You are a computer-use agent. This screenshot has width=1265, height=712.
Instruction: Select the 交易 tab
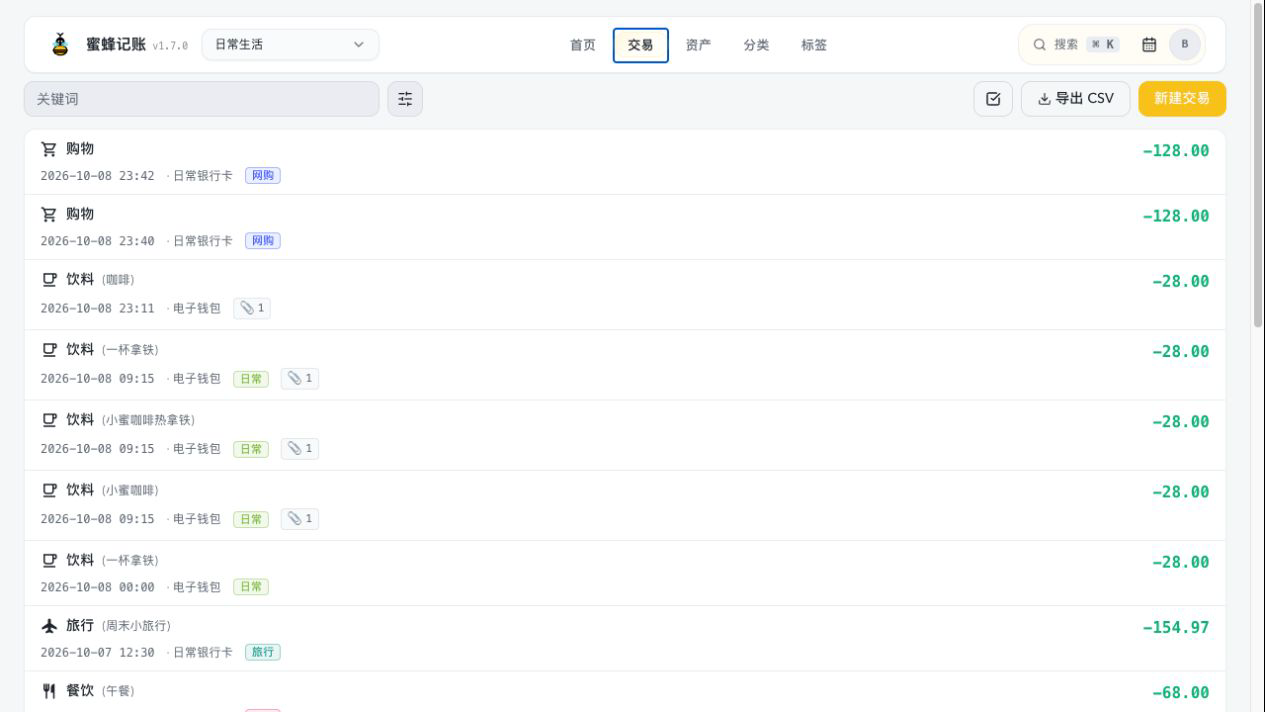coord(641,45)
